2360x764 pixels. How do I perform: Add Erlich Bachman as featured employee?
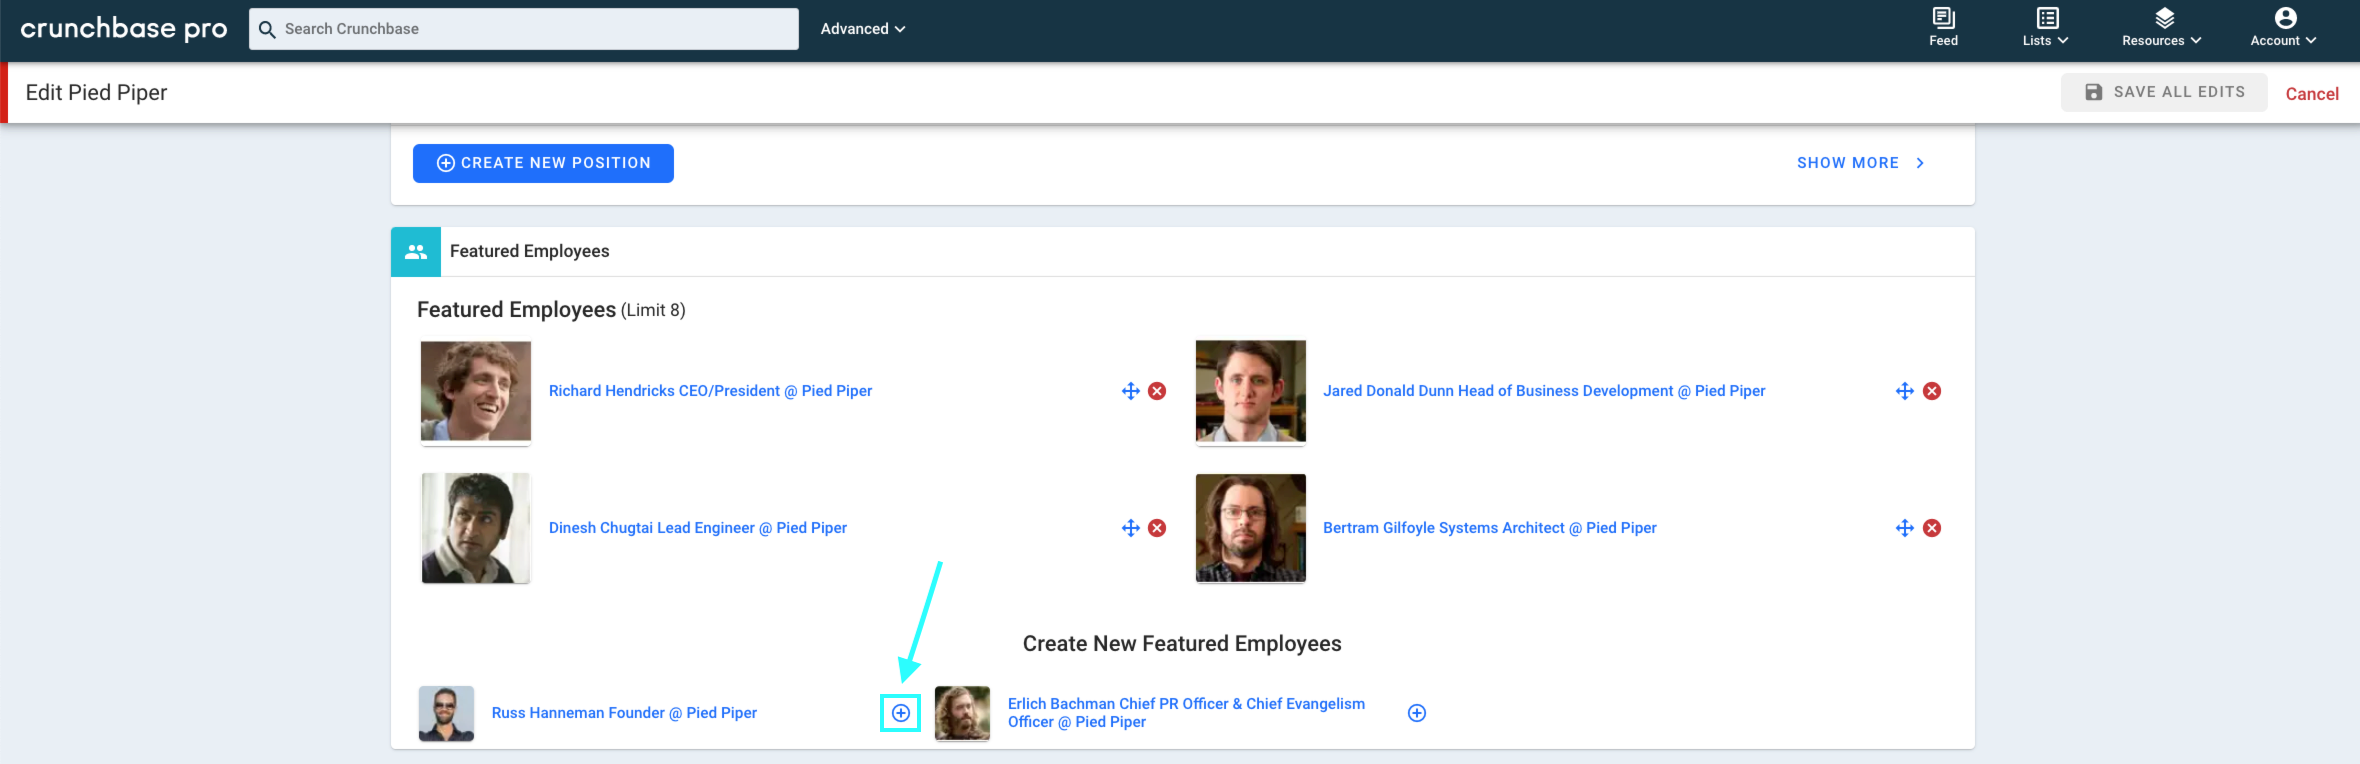pos(1417,713)
